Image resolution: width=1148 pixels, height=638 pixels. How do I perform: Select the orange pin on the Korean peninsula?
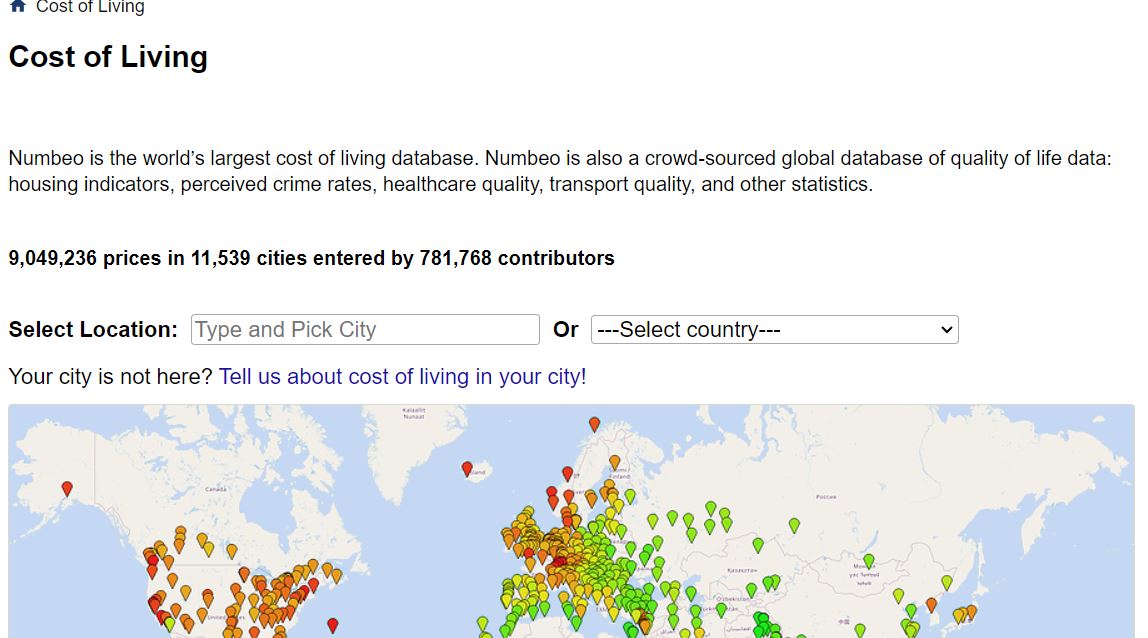(931, 605)
